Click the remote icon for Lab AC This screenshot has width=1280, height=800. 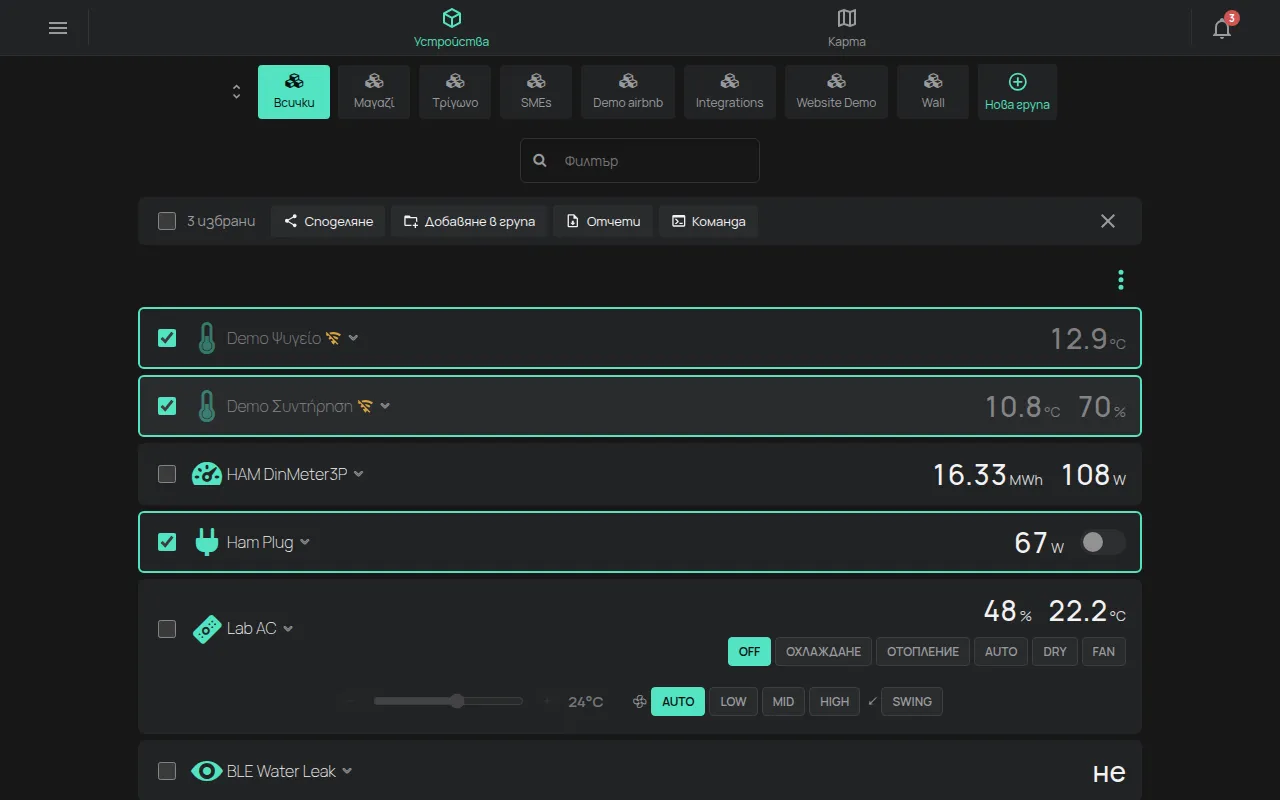(x=206, y=629)
